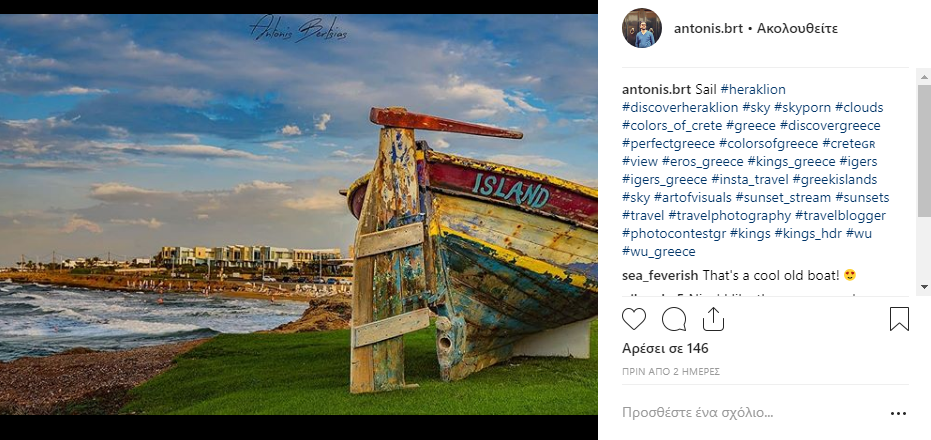Like the post with the heart icon

tap(634, 319)
